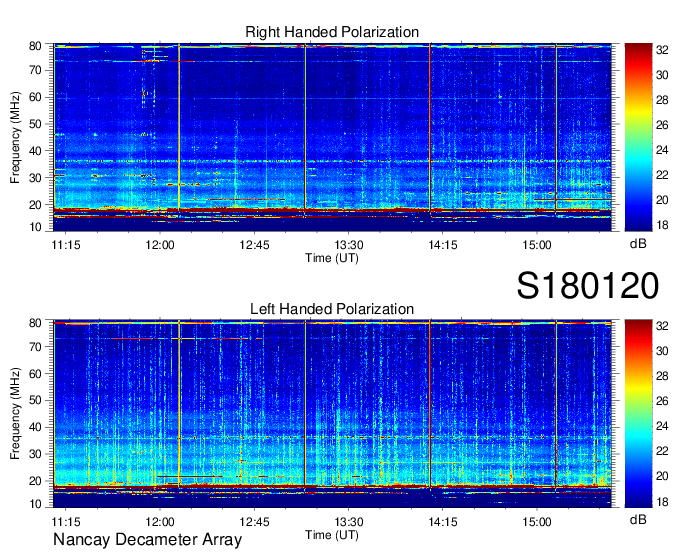Click the 10 MHz tick on the bottom plot
680x552 pixels.
(x=35, y=503)
